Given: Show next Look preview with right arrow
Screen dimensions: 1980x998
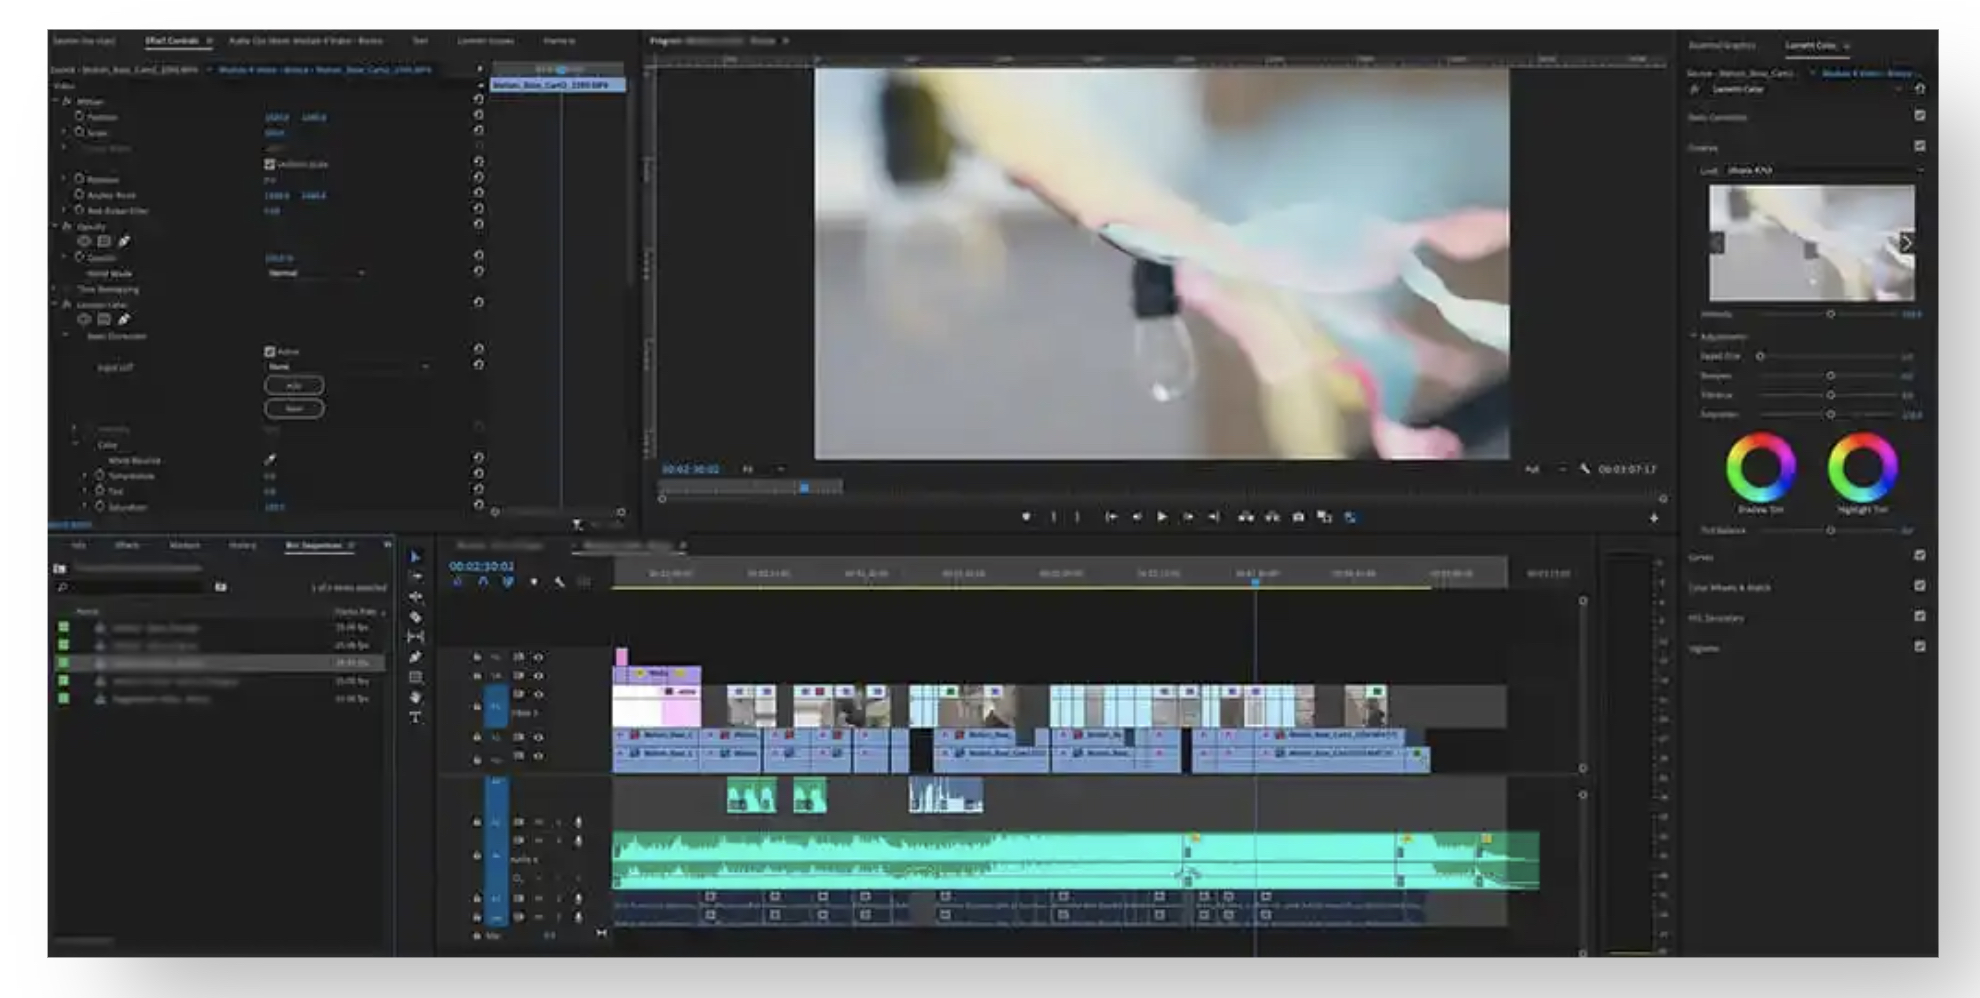Looking at the screenshot, I should tap(1905, 243).
